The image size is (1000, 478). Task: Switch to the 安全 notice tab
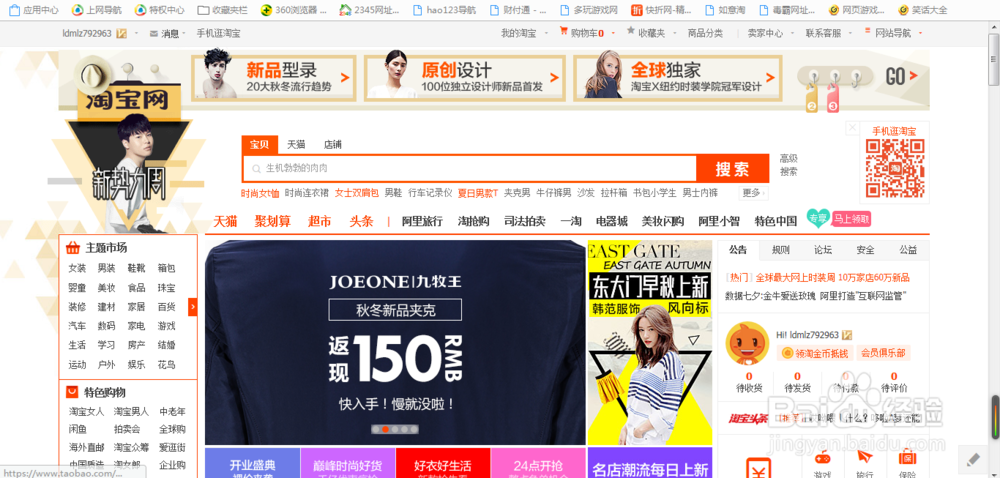pos(865,250)
